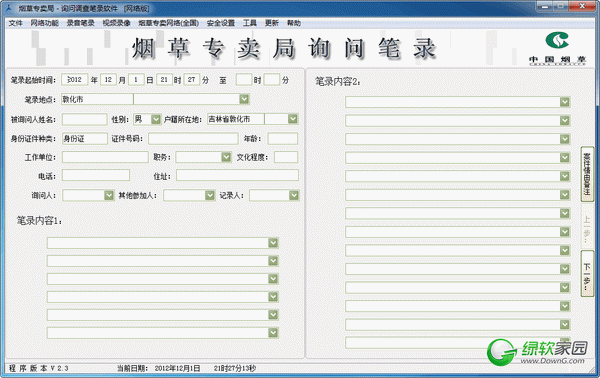Click the month field showing 12
Viewport: 600px width, 378px height.
click(x=108, y=80)
